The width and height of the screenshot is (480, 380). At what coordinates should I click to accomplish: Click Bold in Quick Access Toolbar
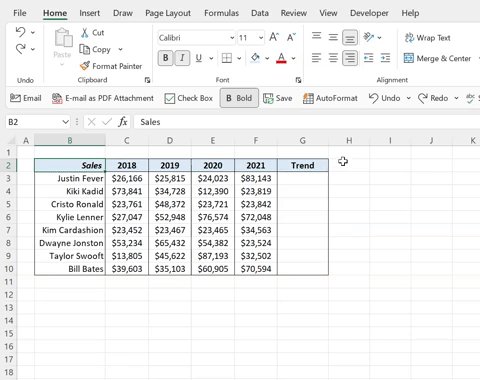tap(239, 98)
